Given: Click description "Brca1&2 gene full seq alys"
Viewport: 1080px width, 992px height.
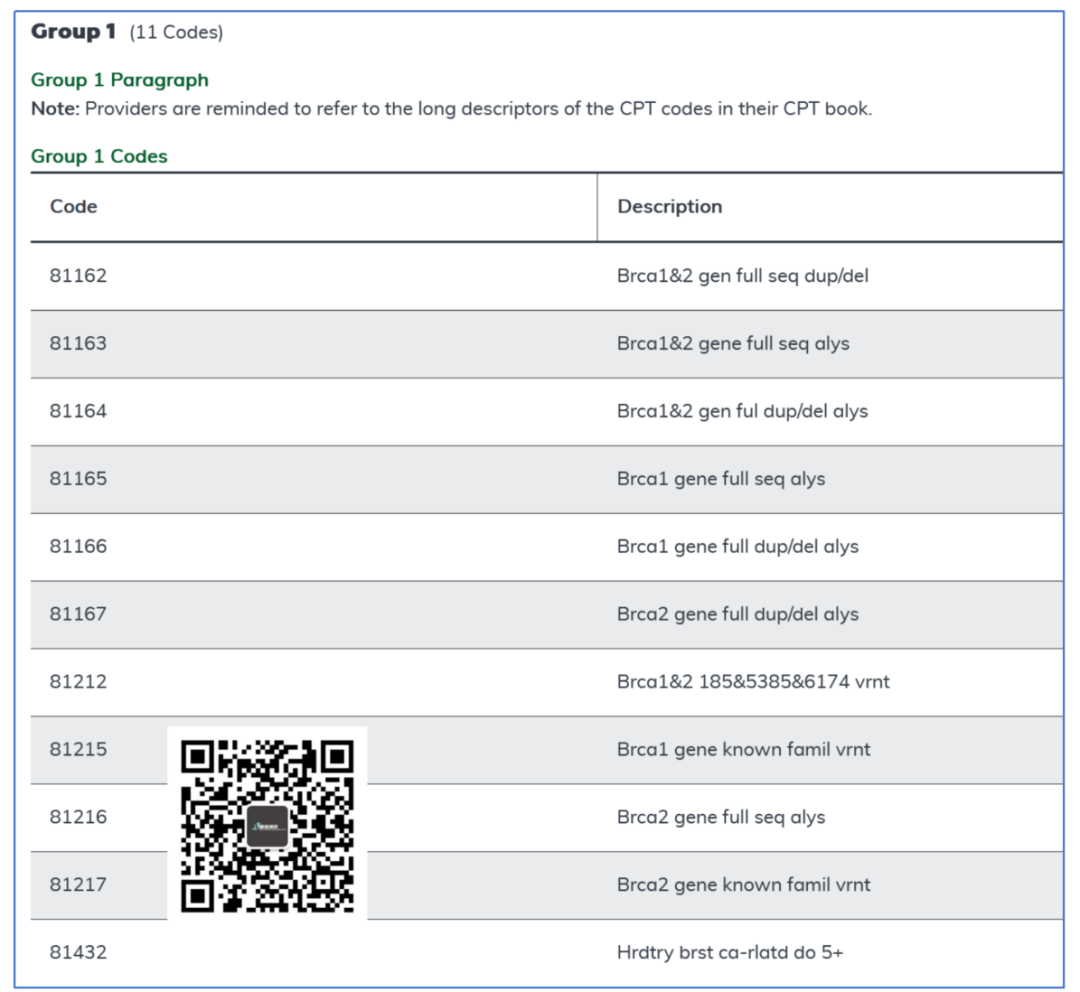Looking at the screenshot, I should (733, 343).
